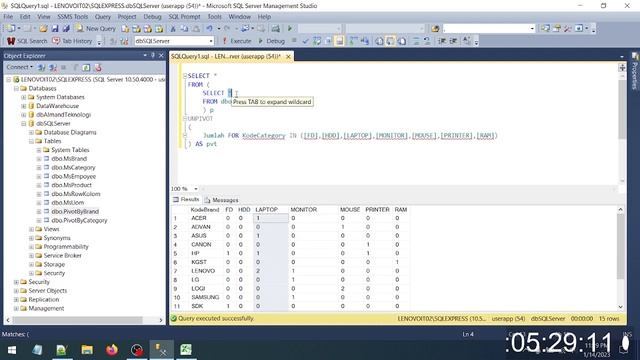Select the dbo.MsProduct table
Viewport: 640px width, 360px height.
71,185
